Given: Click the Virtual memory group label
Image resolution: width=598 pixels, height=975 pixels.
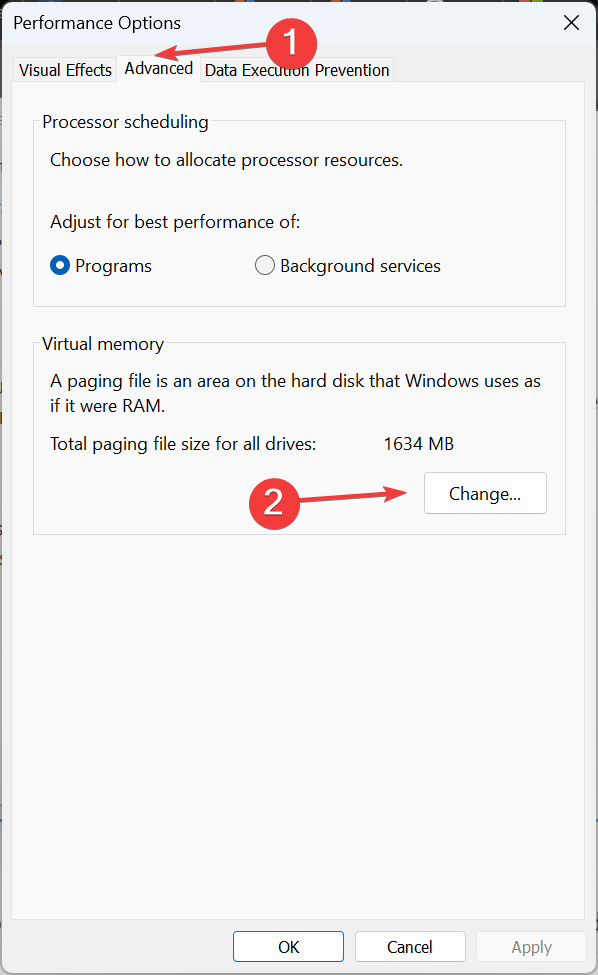Looking at the screenshot, I should click(x=103, y=344).
